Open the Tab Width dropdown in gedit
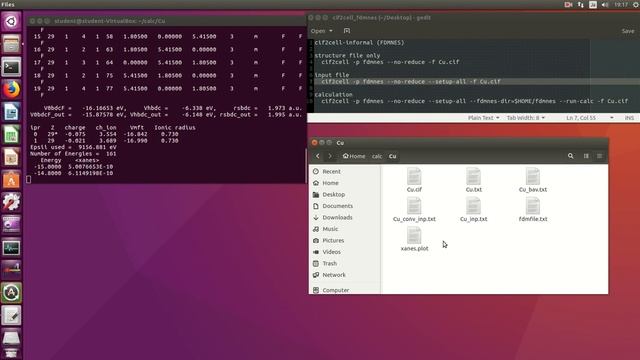The image size is (640, 360). (x=526, y=118)
